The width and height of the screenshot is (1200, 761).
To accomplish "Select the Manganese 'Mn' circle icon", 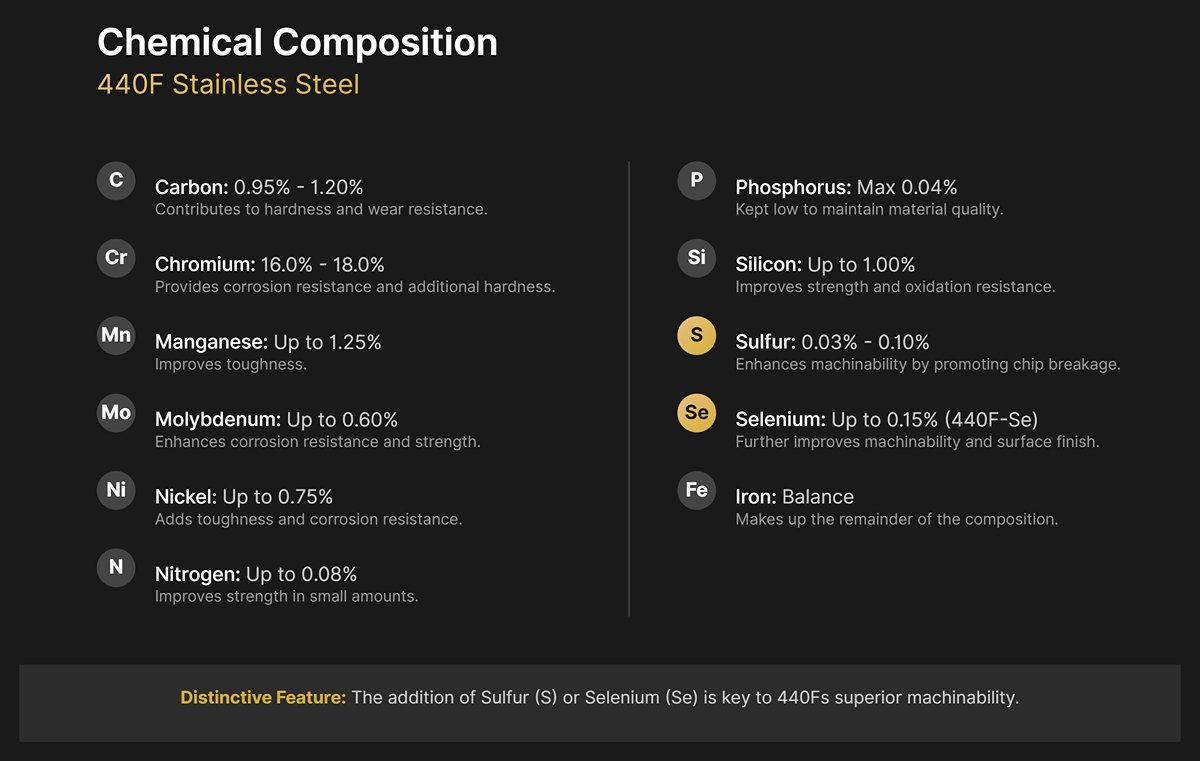I will 116,336.
